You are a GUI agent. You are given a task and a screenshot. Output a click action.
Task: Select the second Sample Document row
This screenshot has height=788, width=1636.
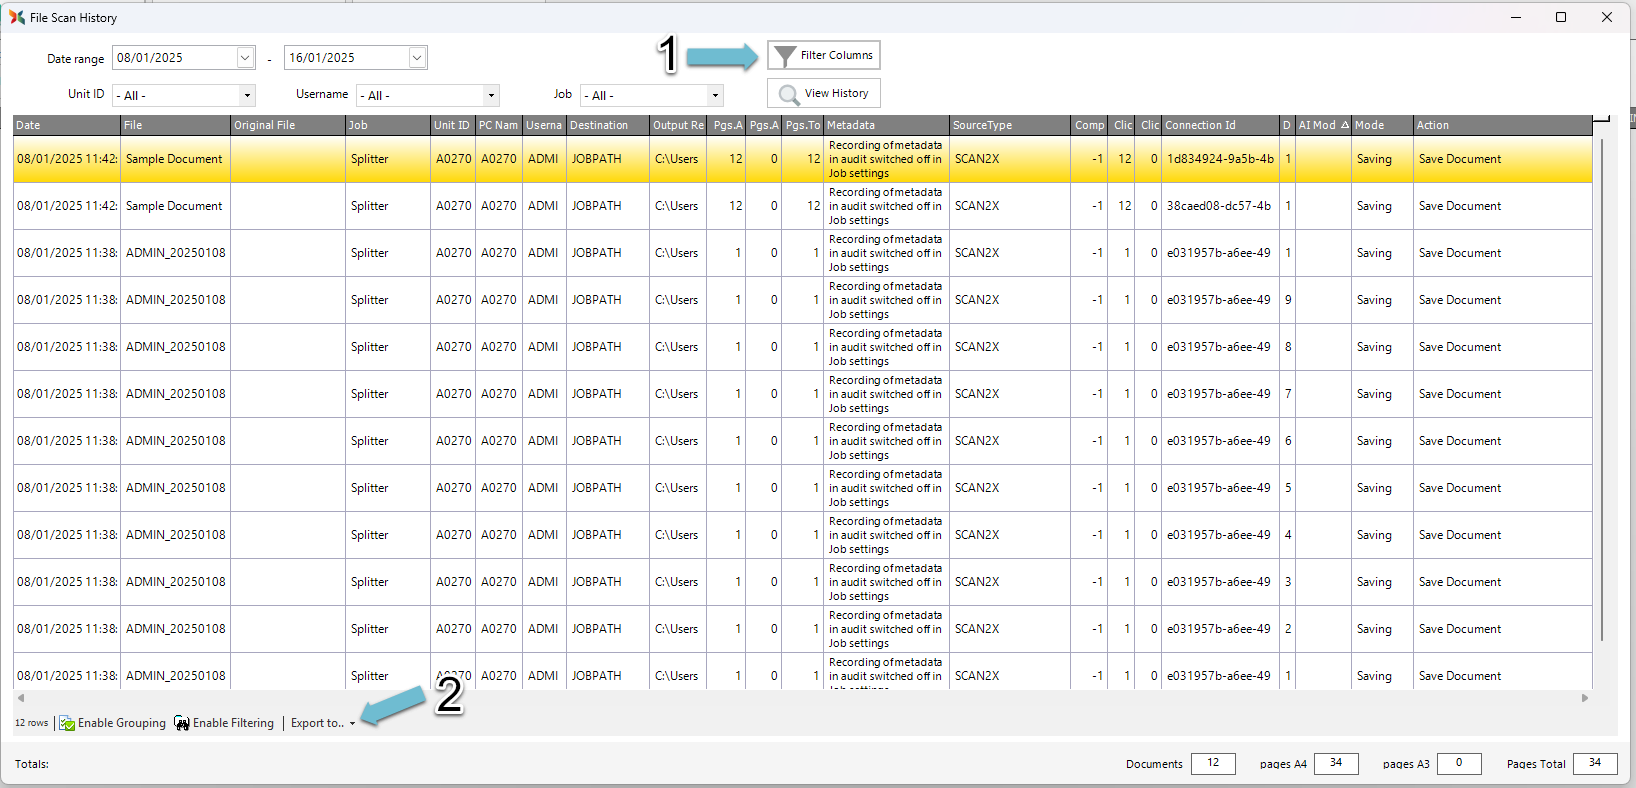click(x=174, y=206)
